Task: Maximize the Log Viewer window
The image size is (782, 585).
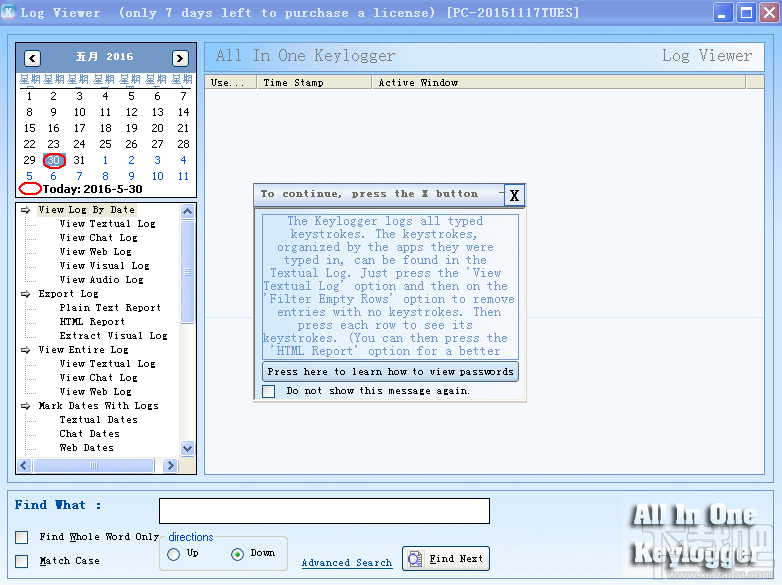Action: point(746,12)
